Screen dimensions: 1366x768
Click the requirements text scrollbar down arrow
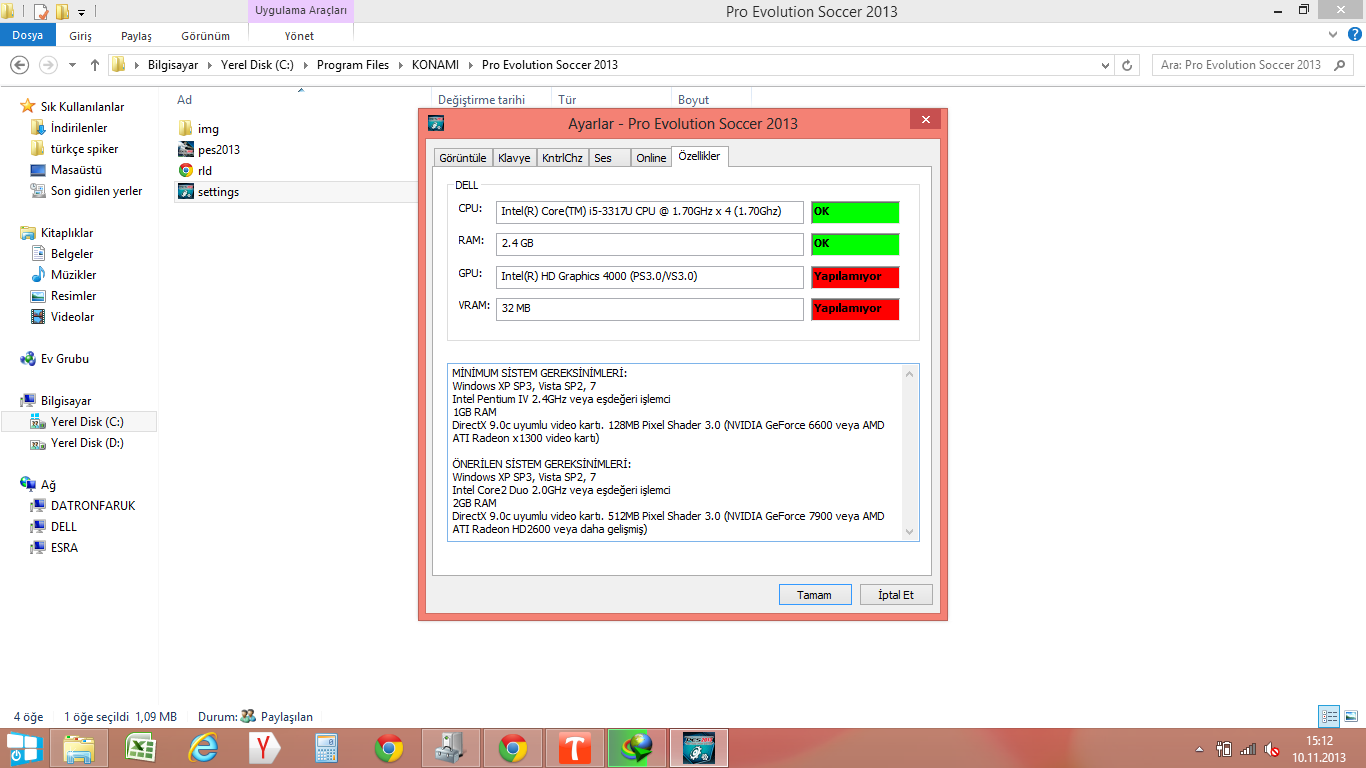coord(909,532)
